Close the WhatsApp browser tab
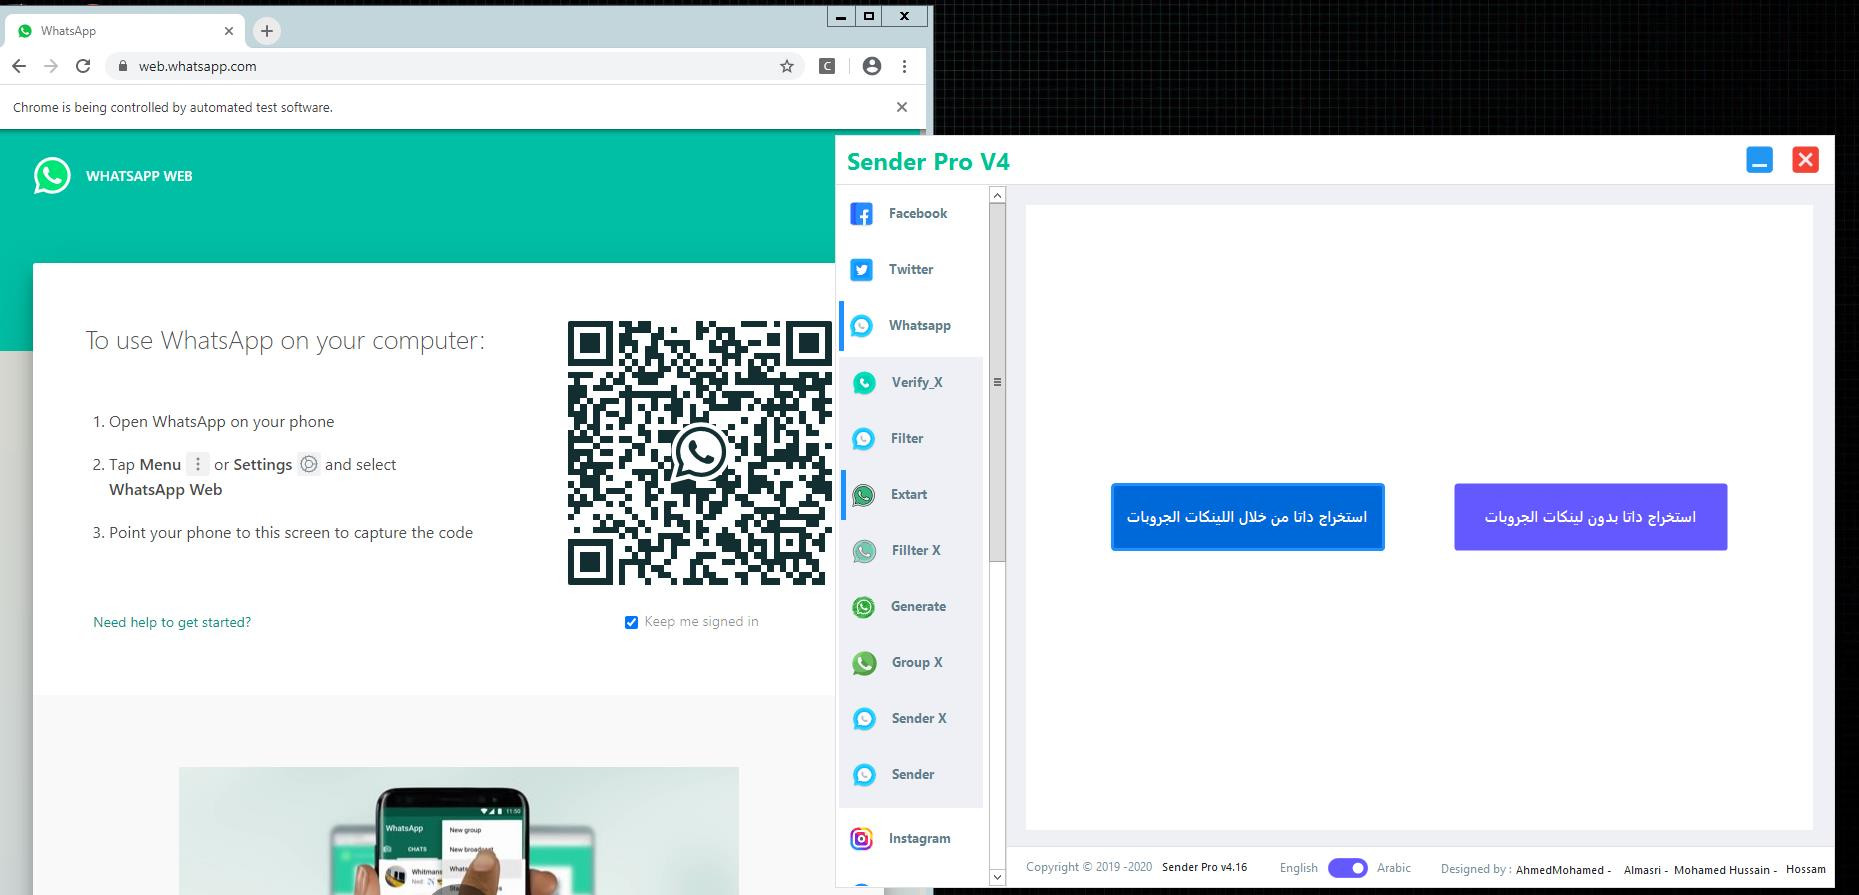 point(229,31)
